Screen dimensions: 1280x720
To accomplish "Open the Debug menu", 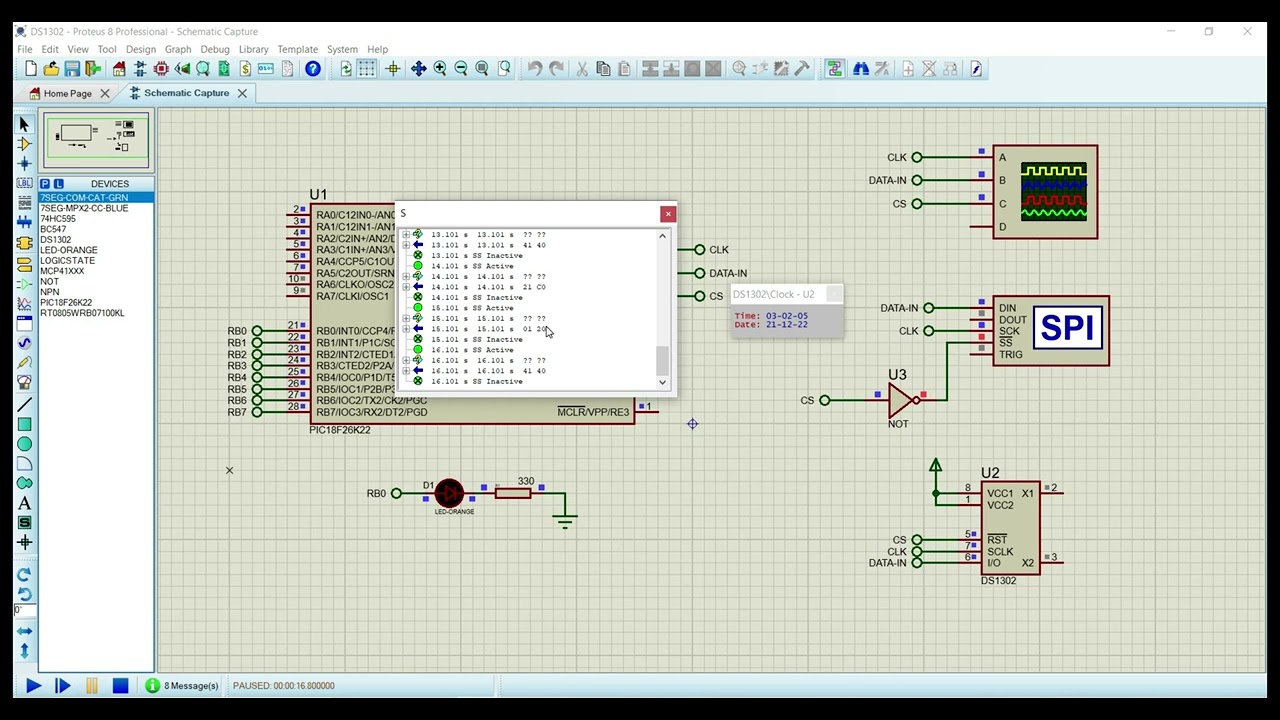I will pyautogui.click(x=215, y=49).
